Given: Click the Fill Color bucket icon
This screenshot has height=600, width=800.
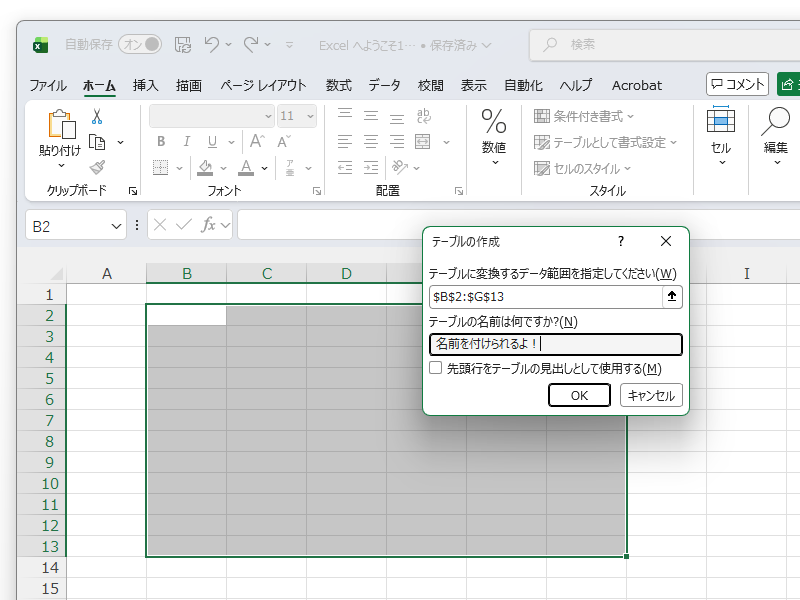Looking at the screenshot, I should [x=205, y=167].
